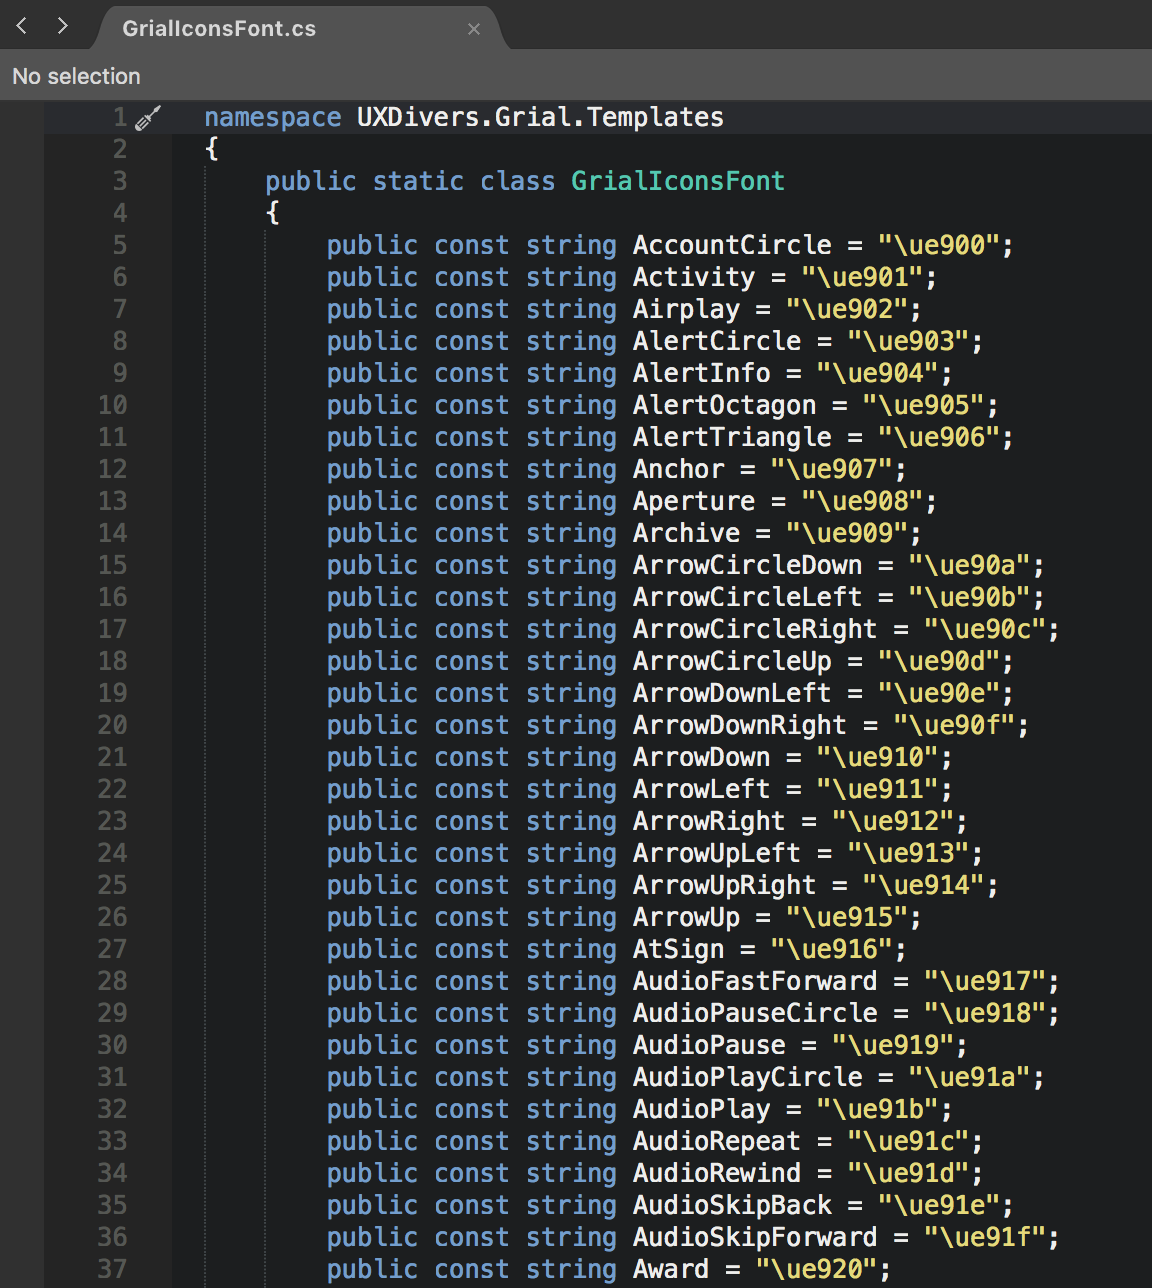Navigate forward with the right arrow
1152x1288 pixels.
tap(63, 26)
